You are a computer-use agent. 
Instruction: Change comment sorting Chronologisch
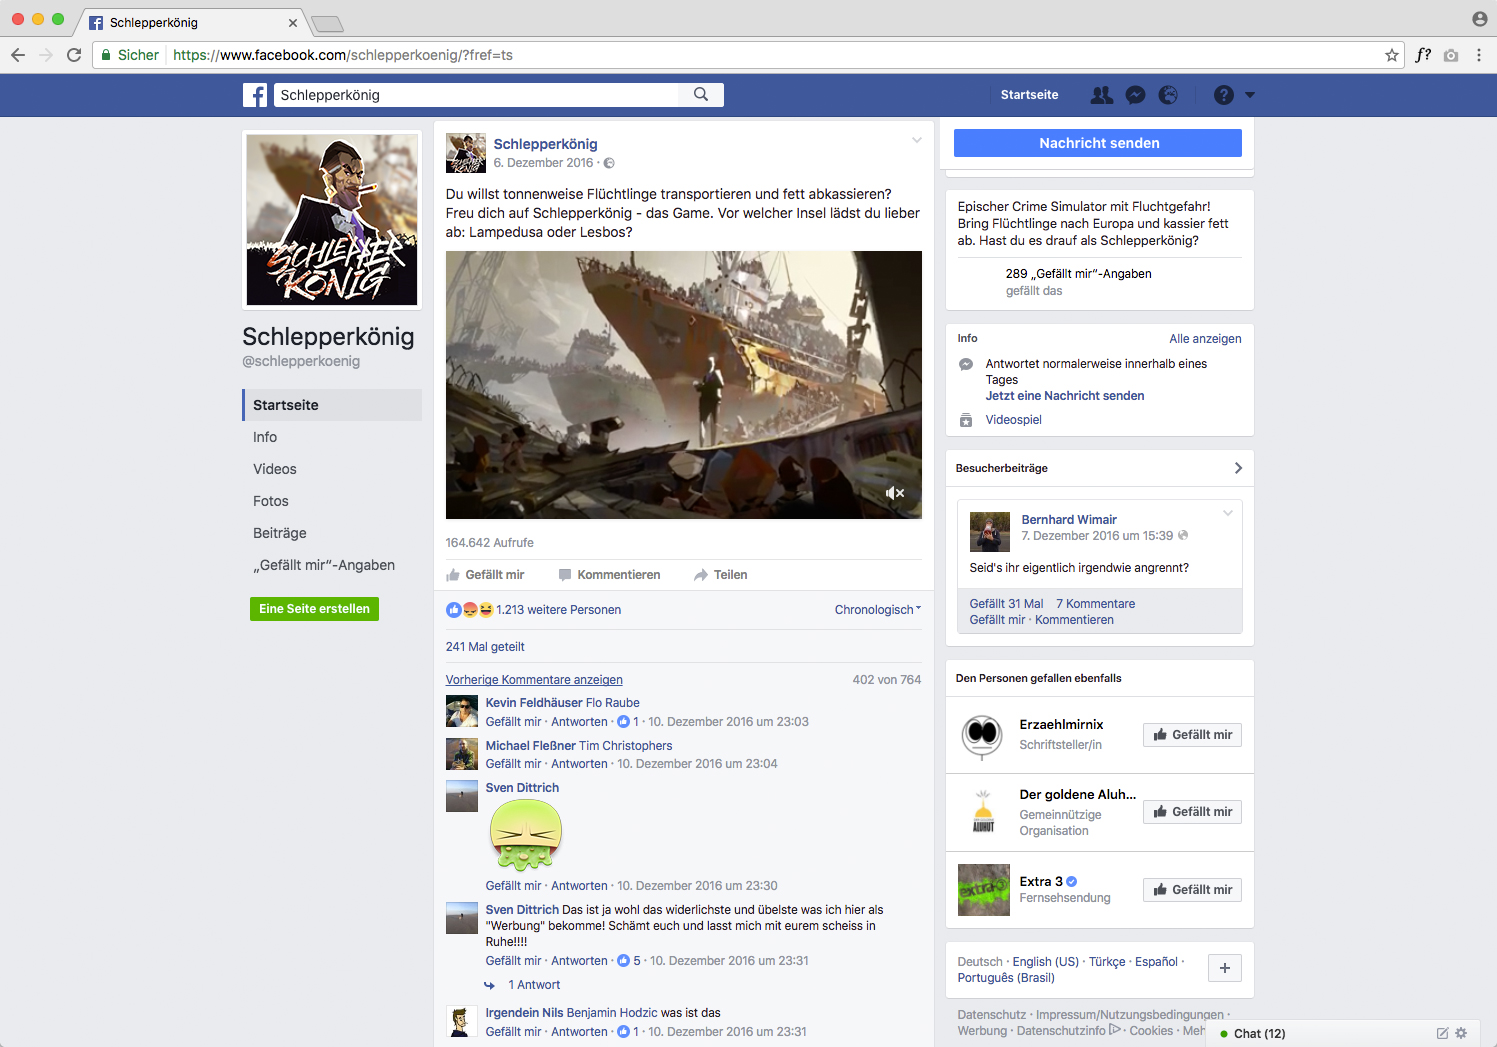(878, 610)
